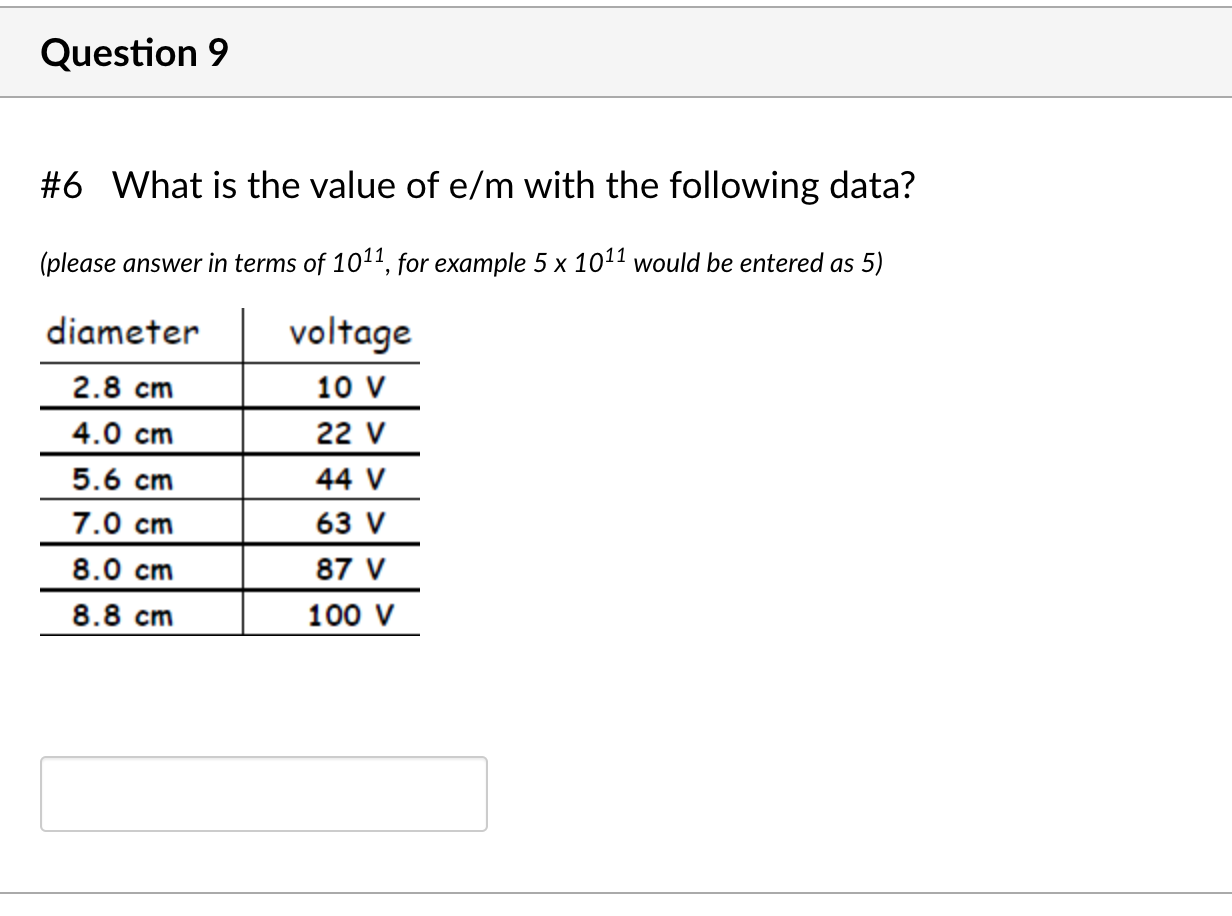Screen dimensions: 1232x916
Task: Click the 10 V table cell
Action: pyautogui.click(x=349, y=387)
